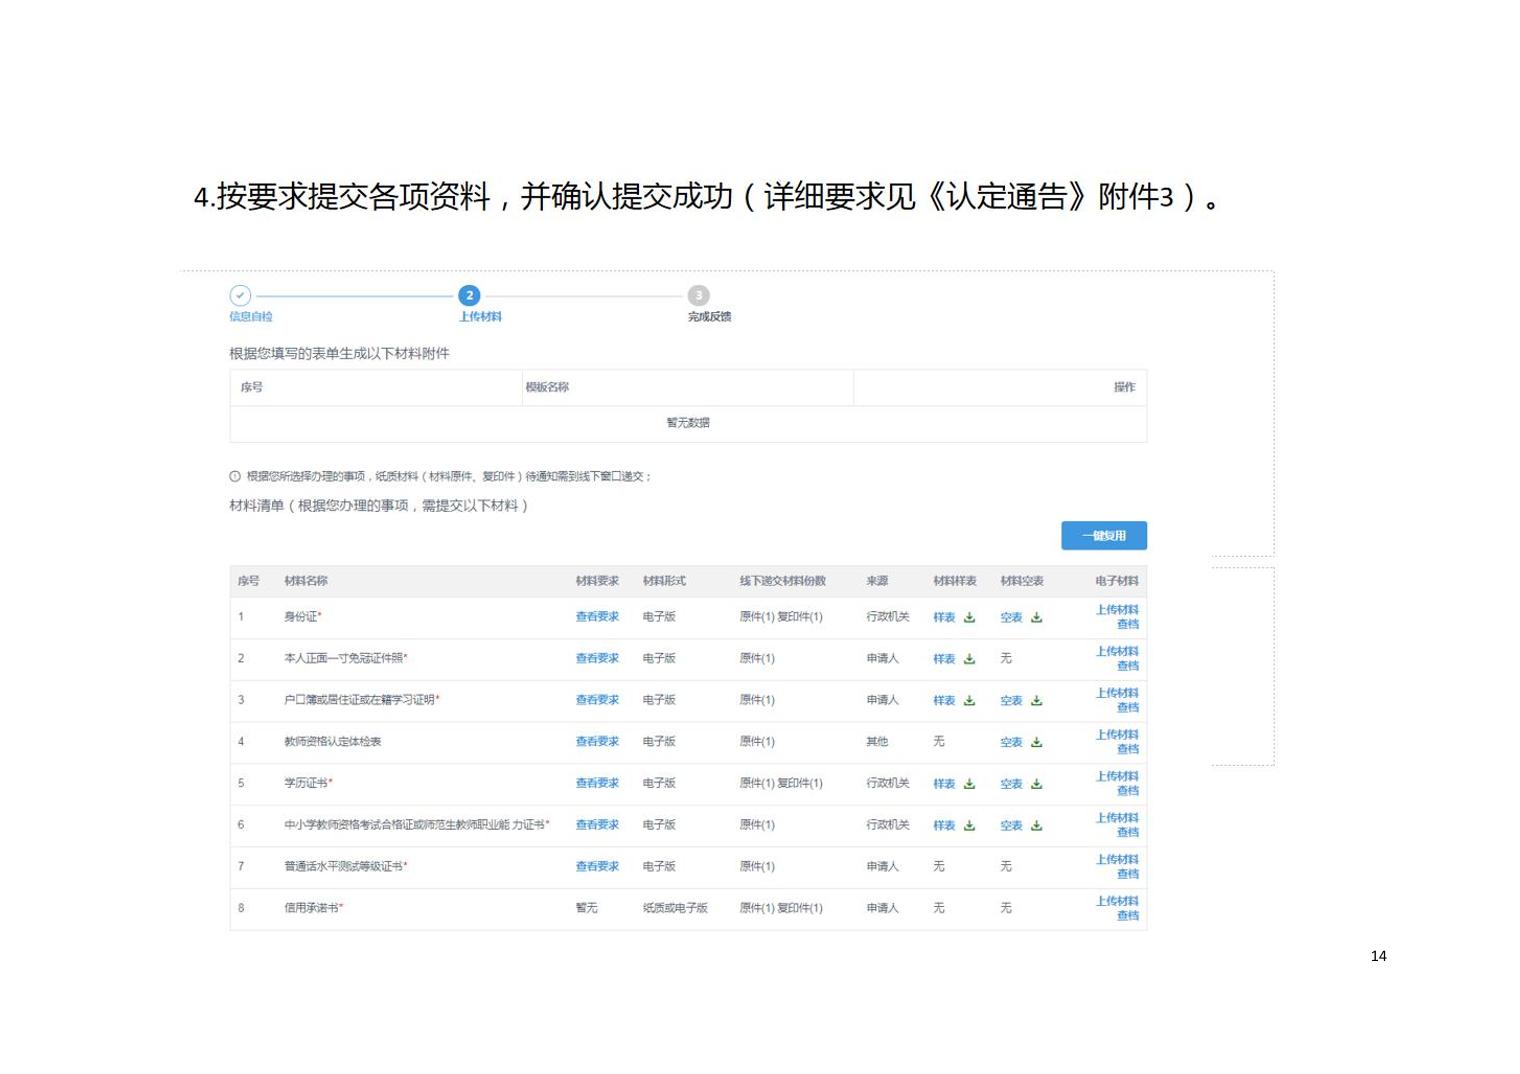Viewport: 1520px width, 1074px height.
Task: View 查看要求 for 普通话水平测试等级证书
Action: (597, 867)
